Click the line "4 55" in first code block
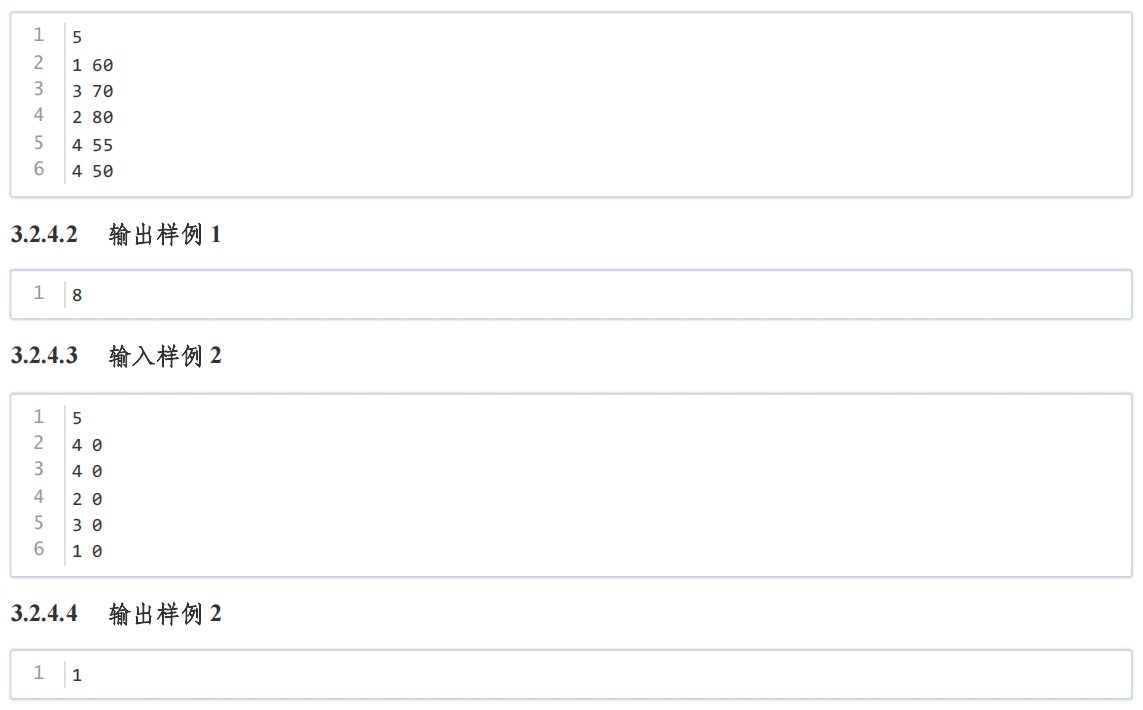The image size is (1143, 710). click(93, 145)
